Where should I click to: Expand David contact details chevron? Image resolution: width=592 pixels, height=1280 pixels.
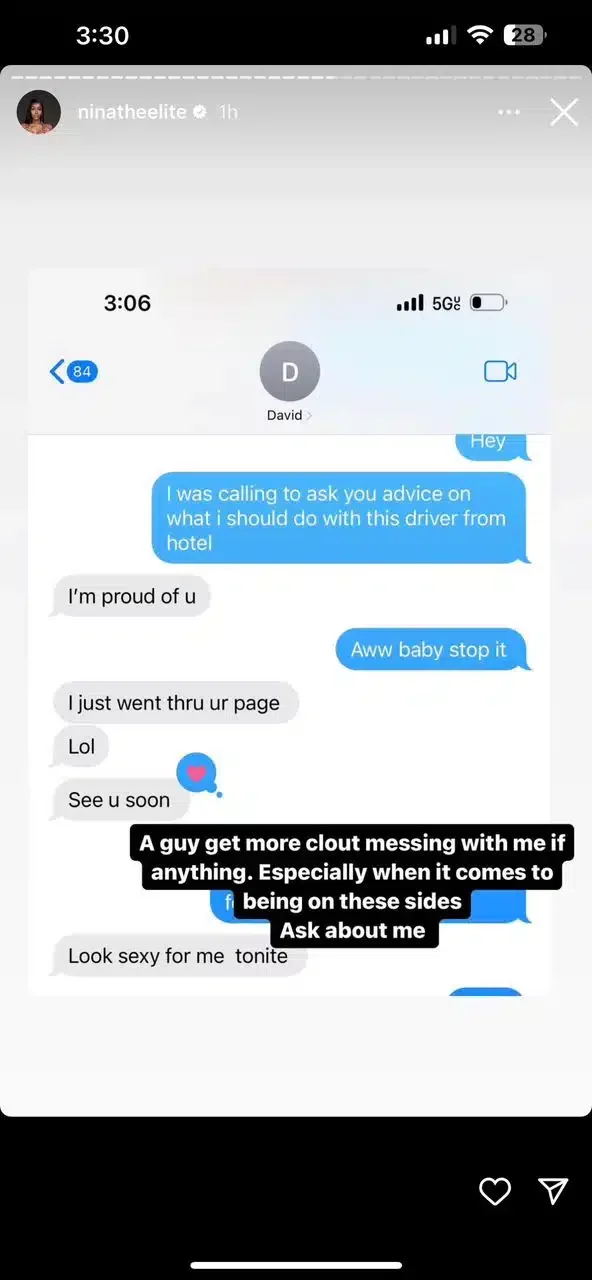(308, 415)
